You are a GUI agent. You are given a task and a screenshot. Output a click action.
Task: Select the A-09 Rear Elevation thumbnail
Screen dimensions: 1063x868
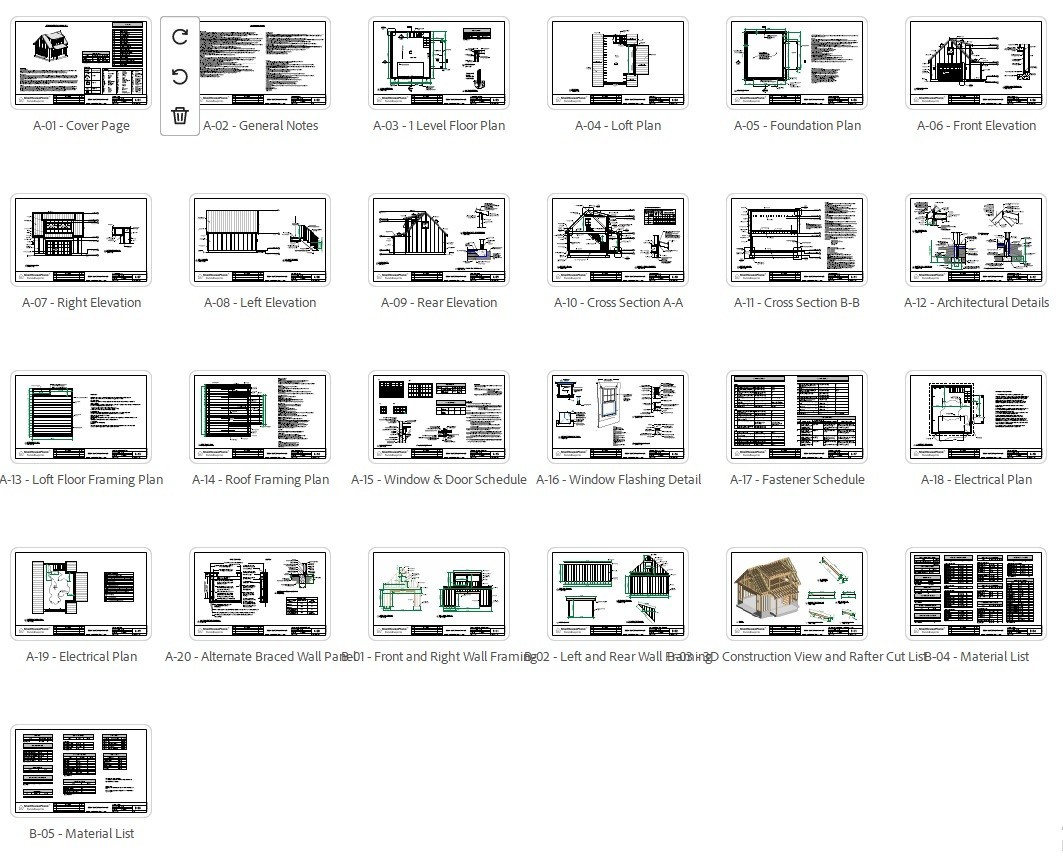click(439, 240)
